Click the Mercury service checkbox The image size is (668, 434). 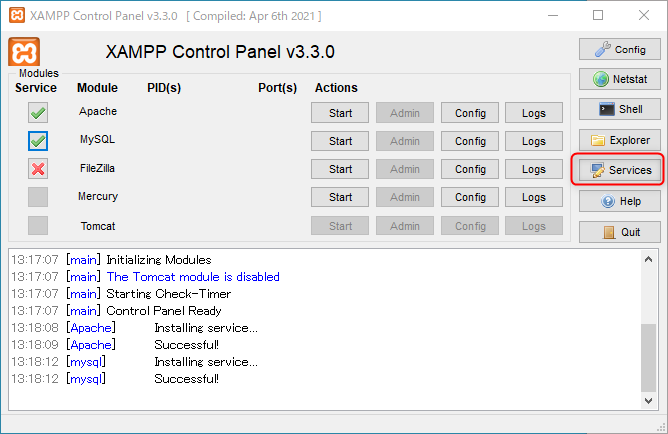click(38, 197)
